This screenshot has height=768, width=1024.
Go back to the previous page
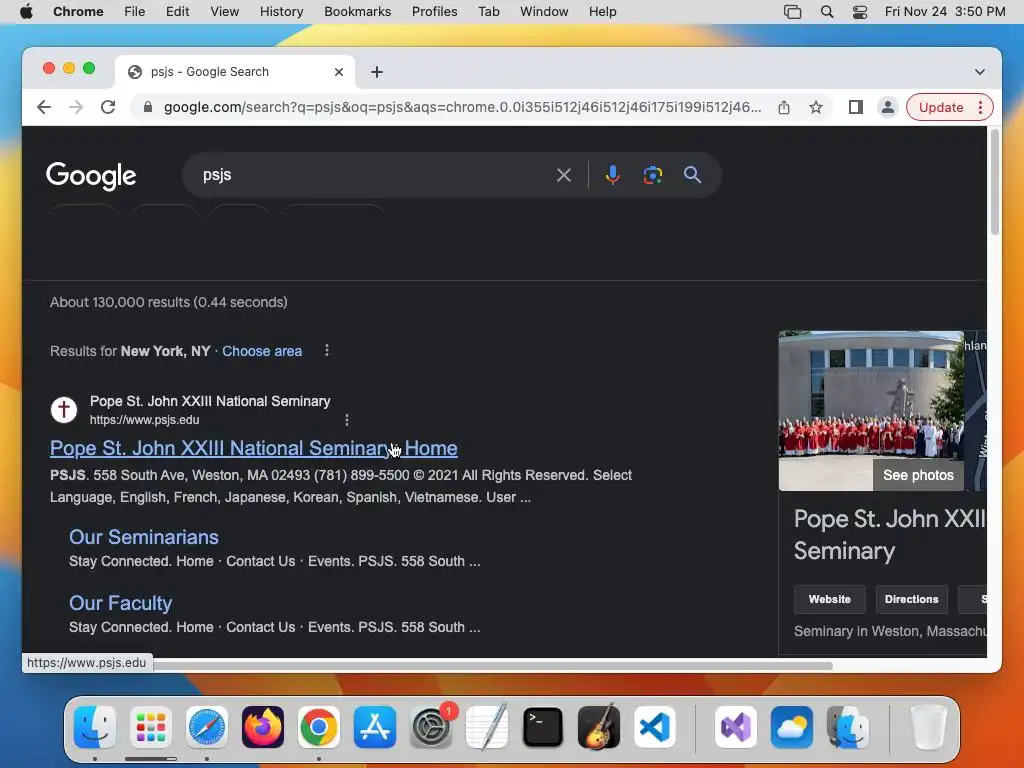click(x=44, y=107)
